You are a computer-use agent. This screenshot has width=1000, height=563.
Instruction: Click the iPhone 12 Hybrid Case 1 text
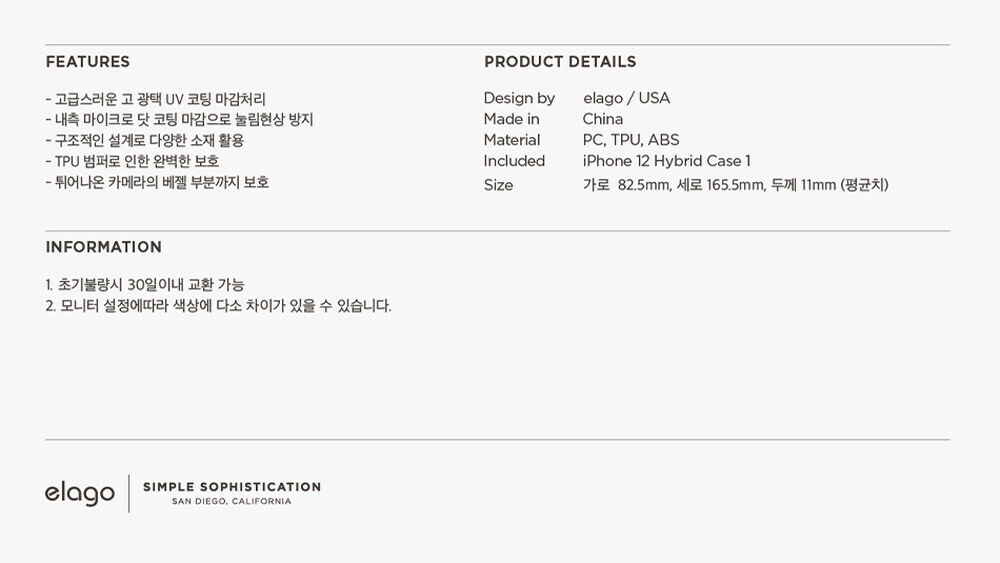click(x=666, y=161)
